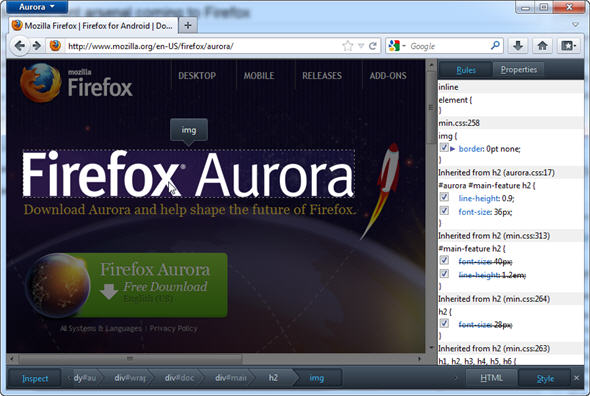590x396 pixels.
Task: Select the body#au breadcrumb node
Action: coord(85,378)
